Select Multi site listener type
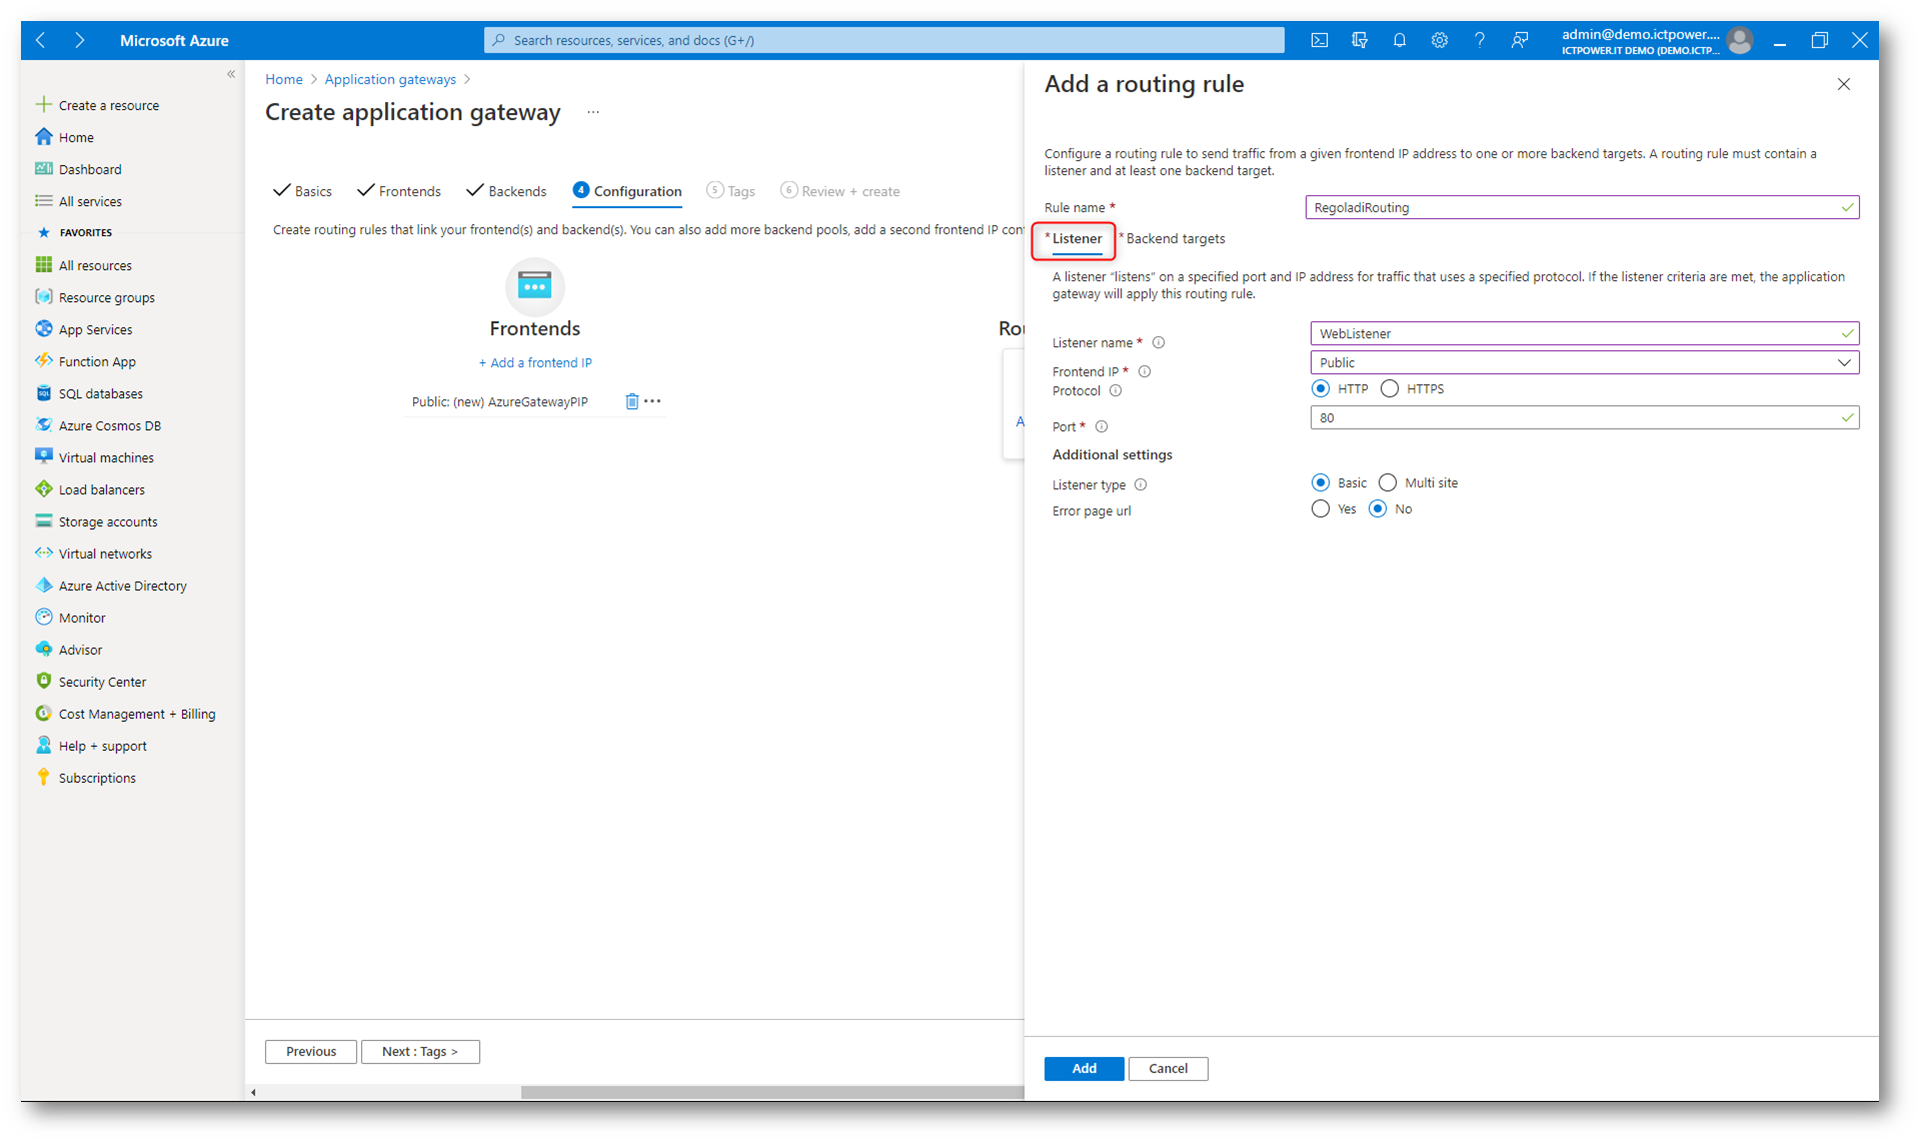The height and width of the screenshot is (1144, 1921). tap(1388, 483)
